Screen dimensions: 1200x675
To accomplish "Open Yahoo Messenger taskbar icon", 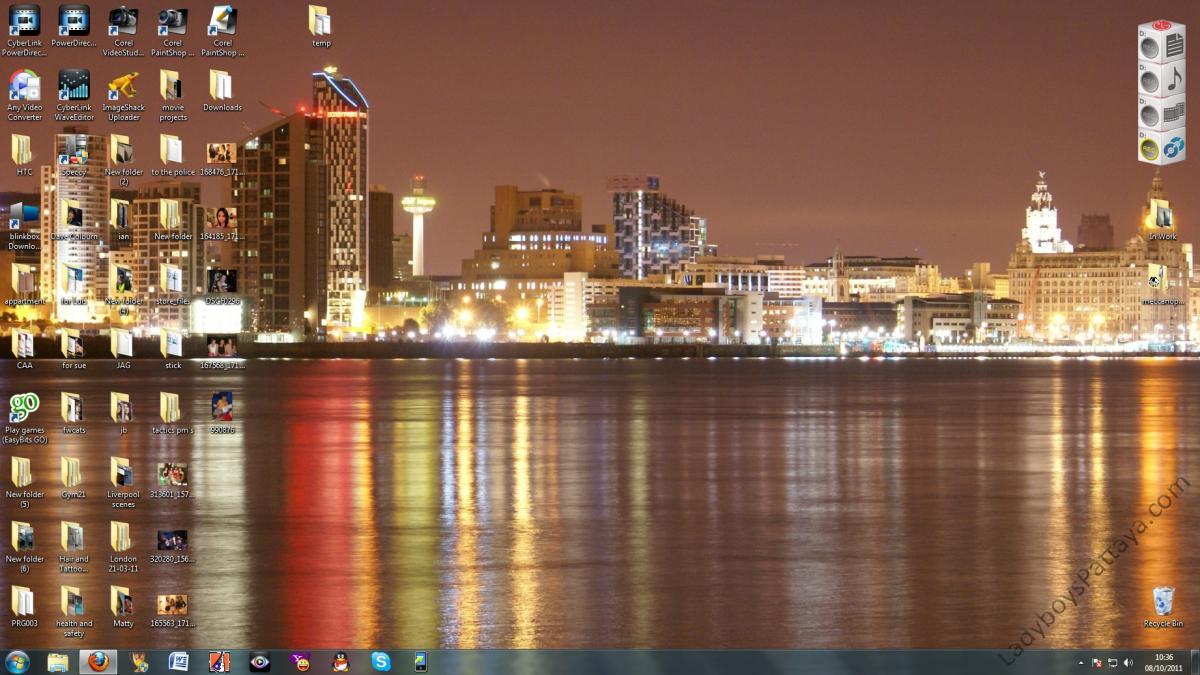I will (x=300, y=662).
